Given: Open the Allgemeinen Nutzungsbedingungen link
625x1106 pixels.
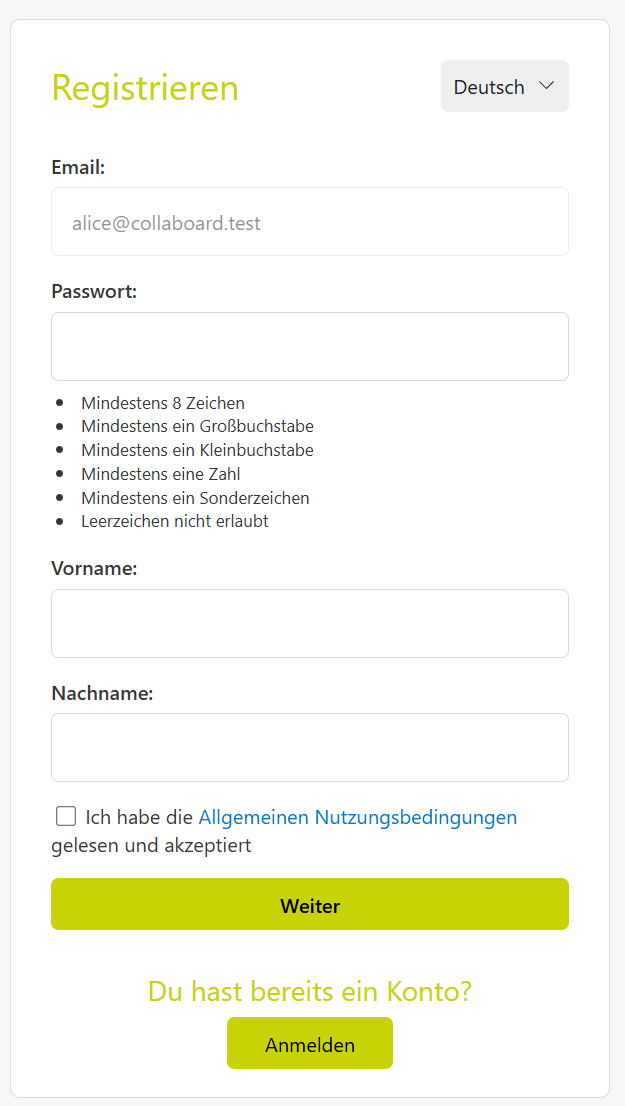Looking at the screenshot, I should click(x=357, y=817).
